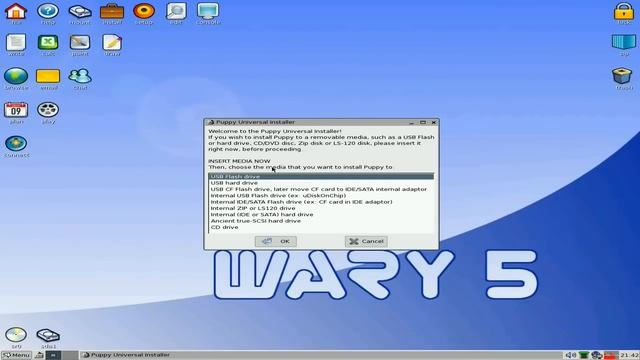Open the write word processor icon
Viewport: 640px width, 360px height.
pyautogui.click(x=16, y=42)
